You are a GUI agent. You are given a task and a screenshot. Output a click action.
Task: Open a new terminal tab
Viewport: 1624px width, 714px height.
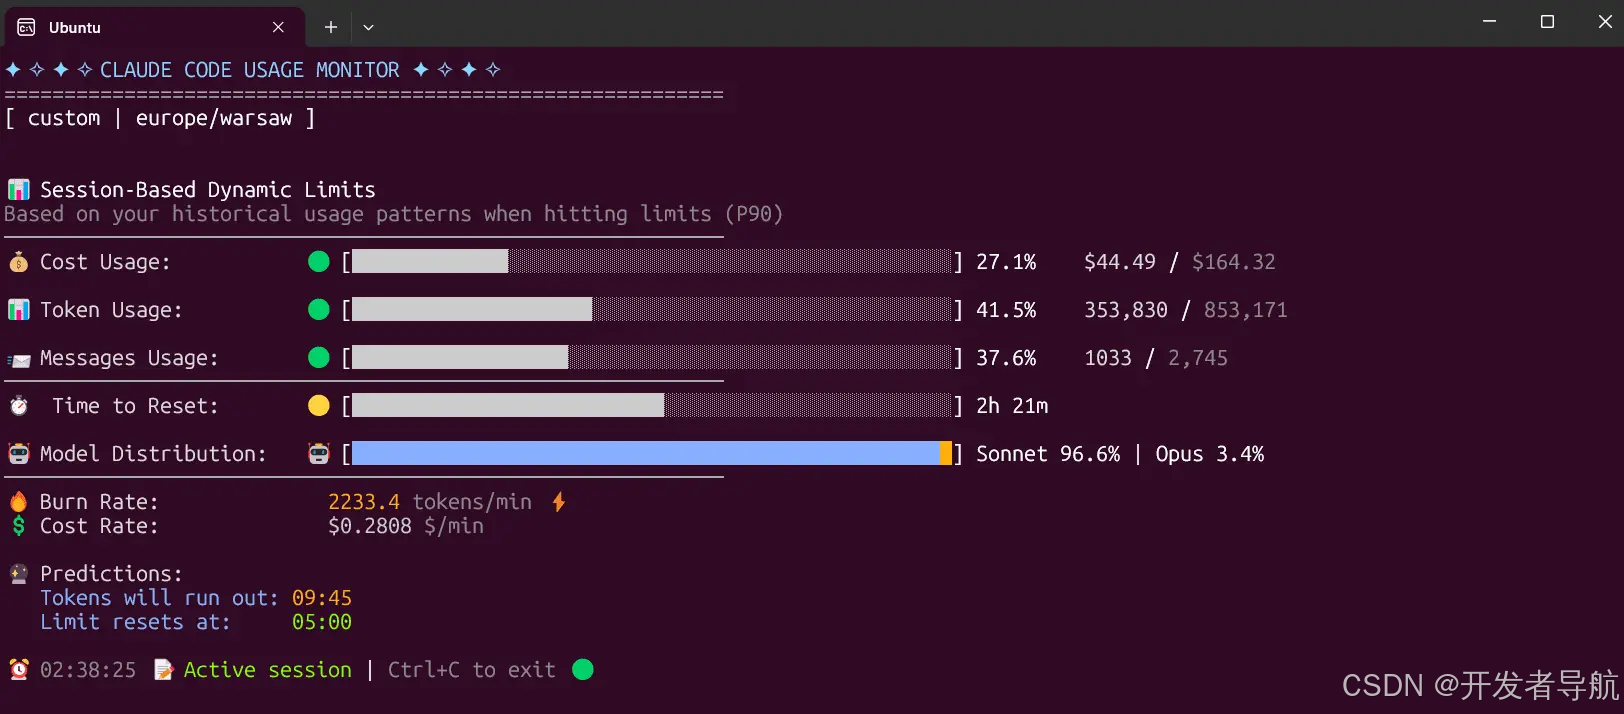(x=331, y=27)
